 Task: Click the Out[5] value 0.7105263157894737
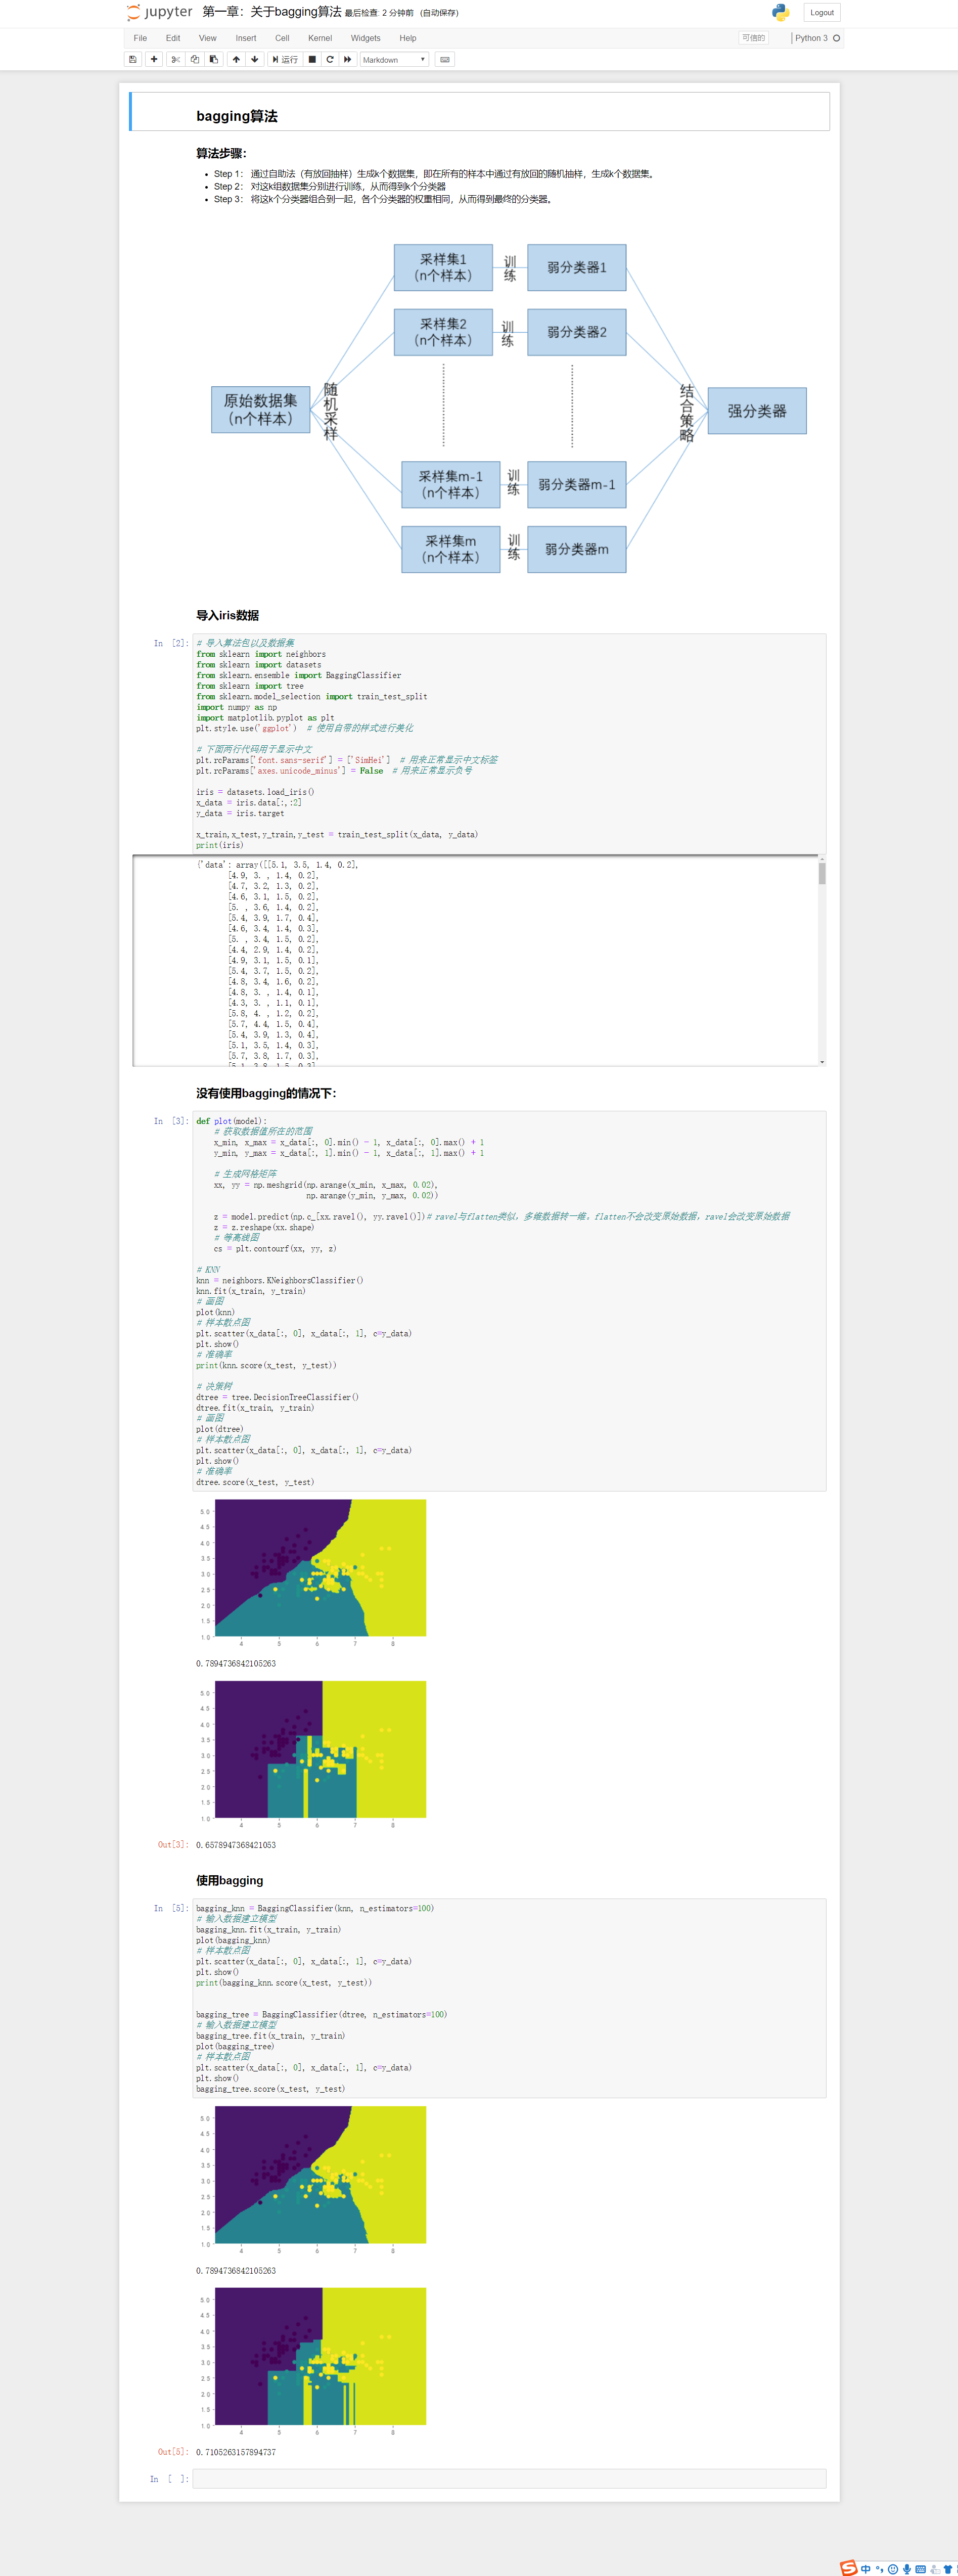pos(236,2452)
